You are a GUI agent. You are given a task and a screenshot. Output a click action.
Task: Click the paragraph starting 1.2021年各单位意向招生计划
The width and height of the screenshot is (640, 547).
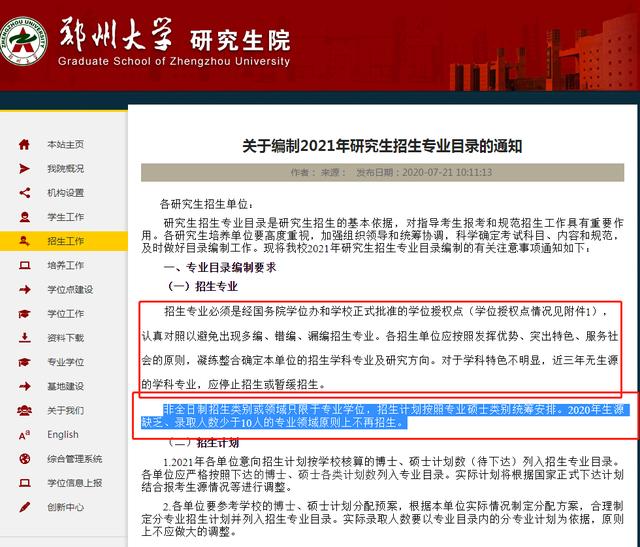click(382, 474)
